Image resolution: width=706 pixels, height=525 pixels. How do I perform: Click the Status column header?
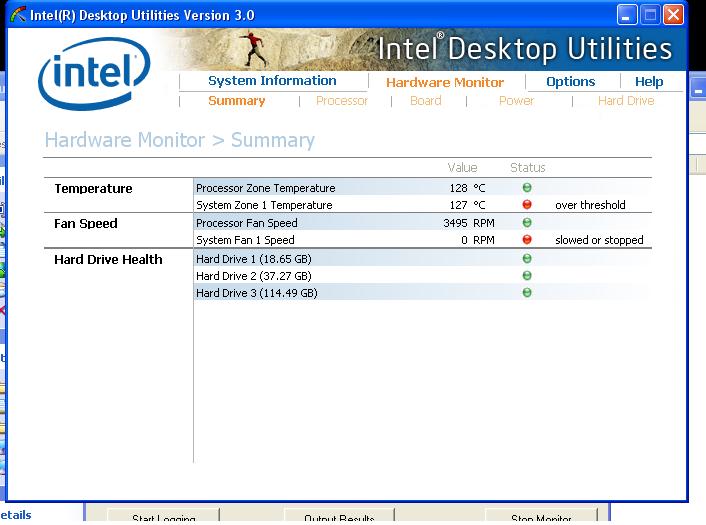(527, 167)
